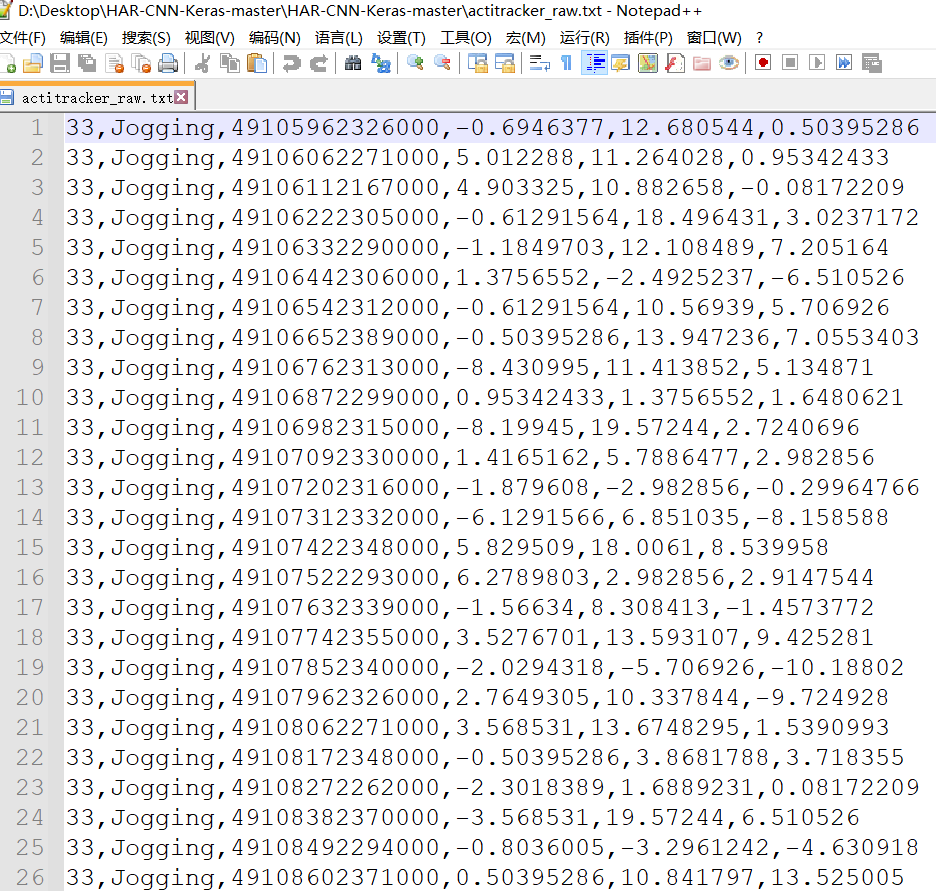936x891 pixels.
Task: Open the user-defined language dialog icon
Action: (620, 63)
